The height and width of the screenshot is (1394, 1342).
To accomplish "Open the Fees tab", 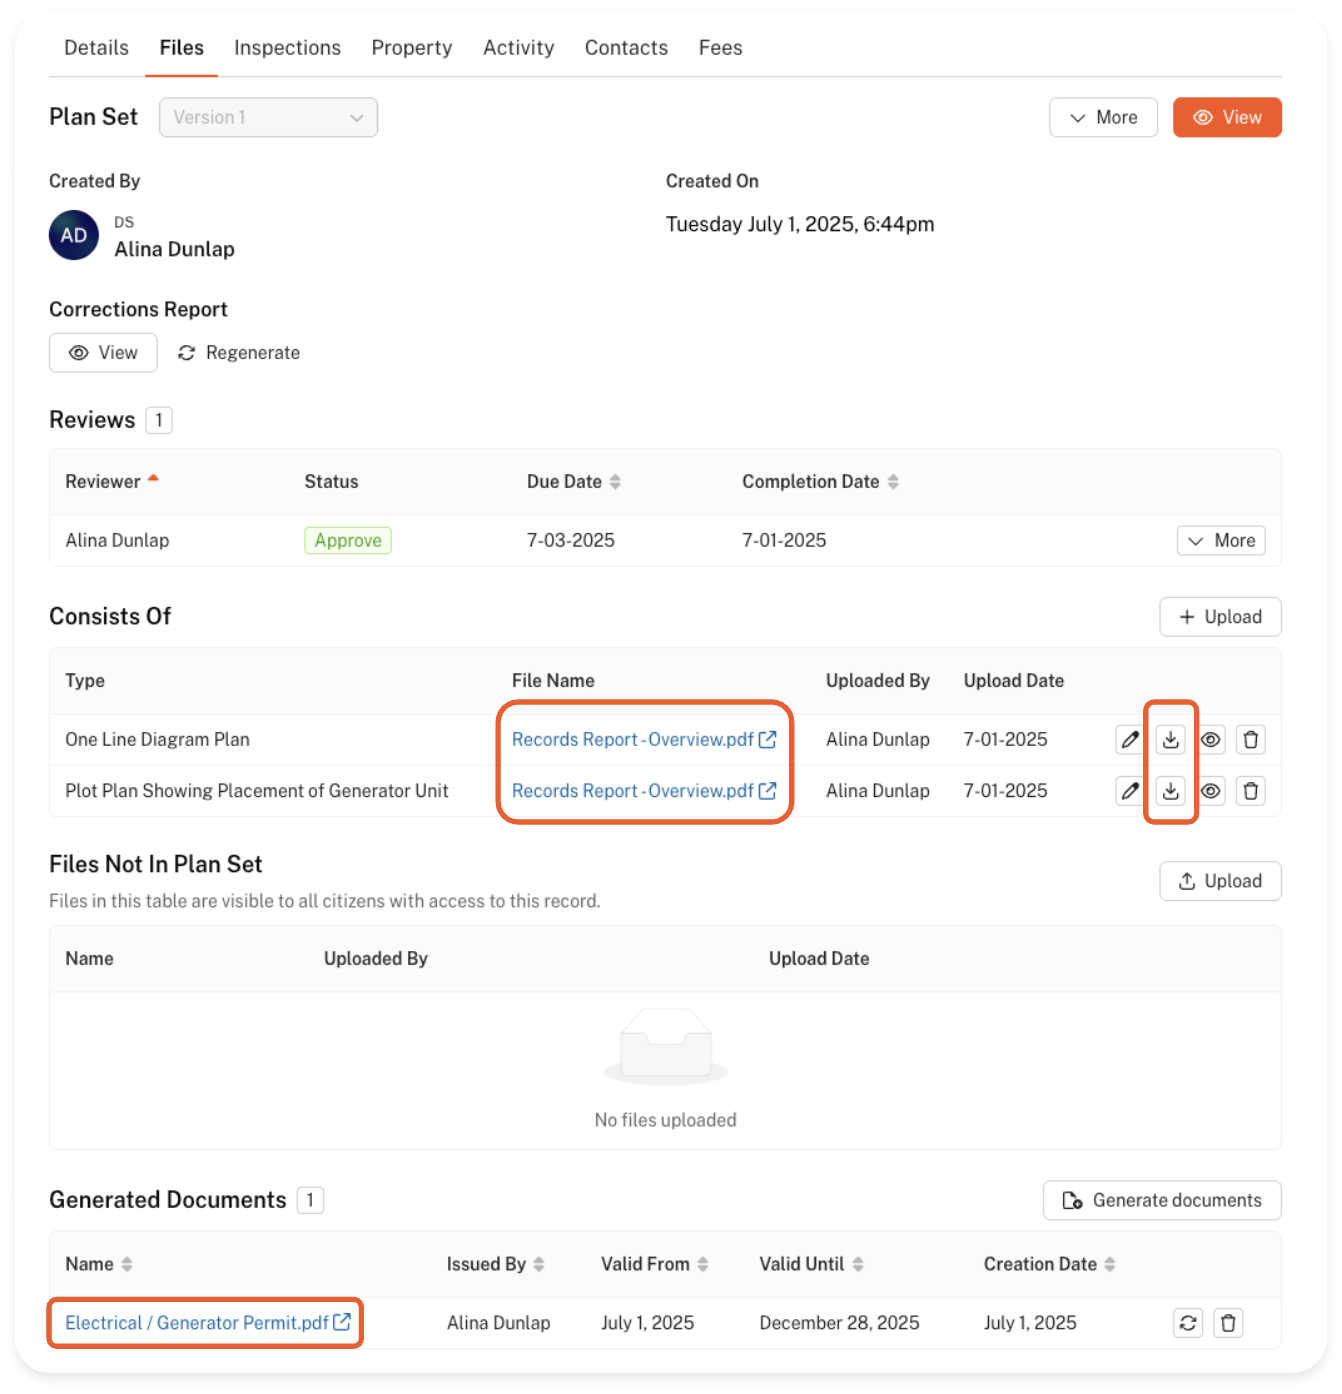I will pos(720,48).
